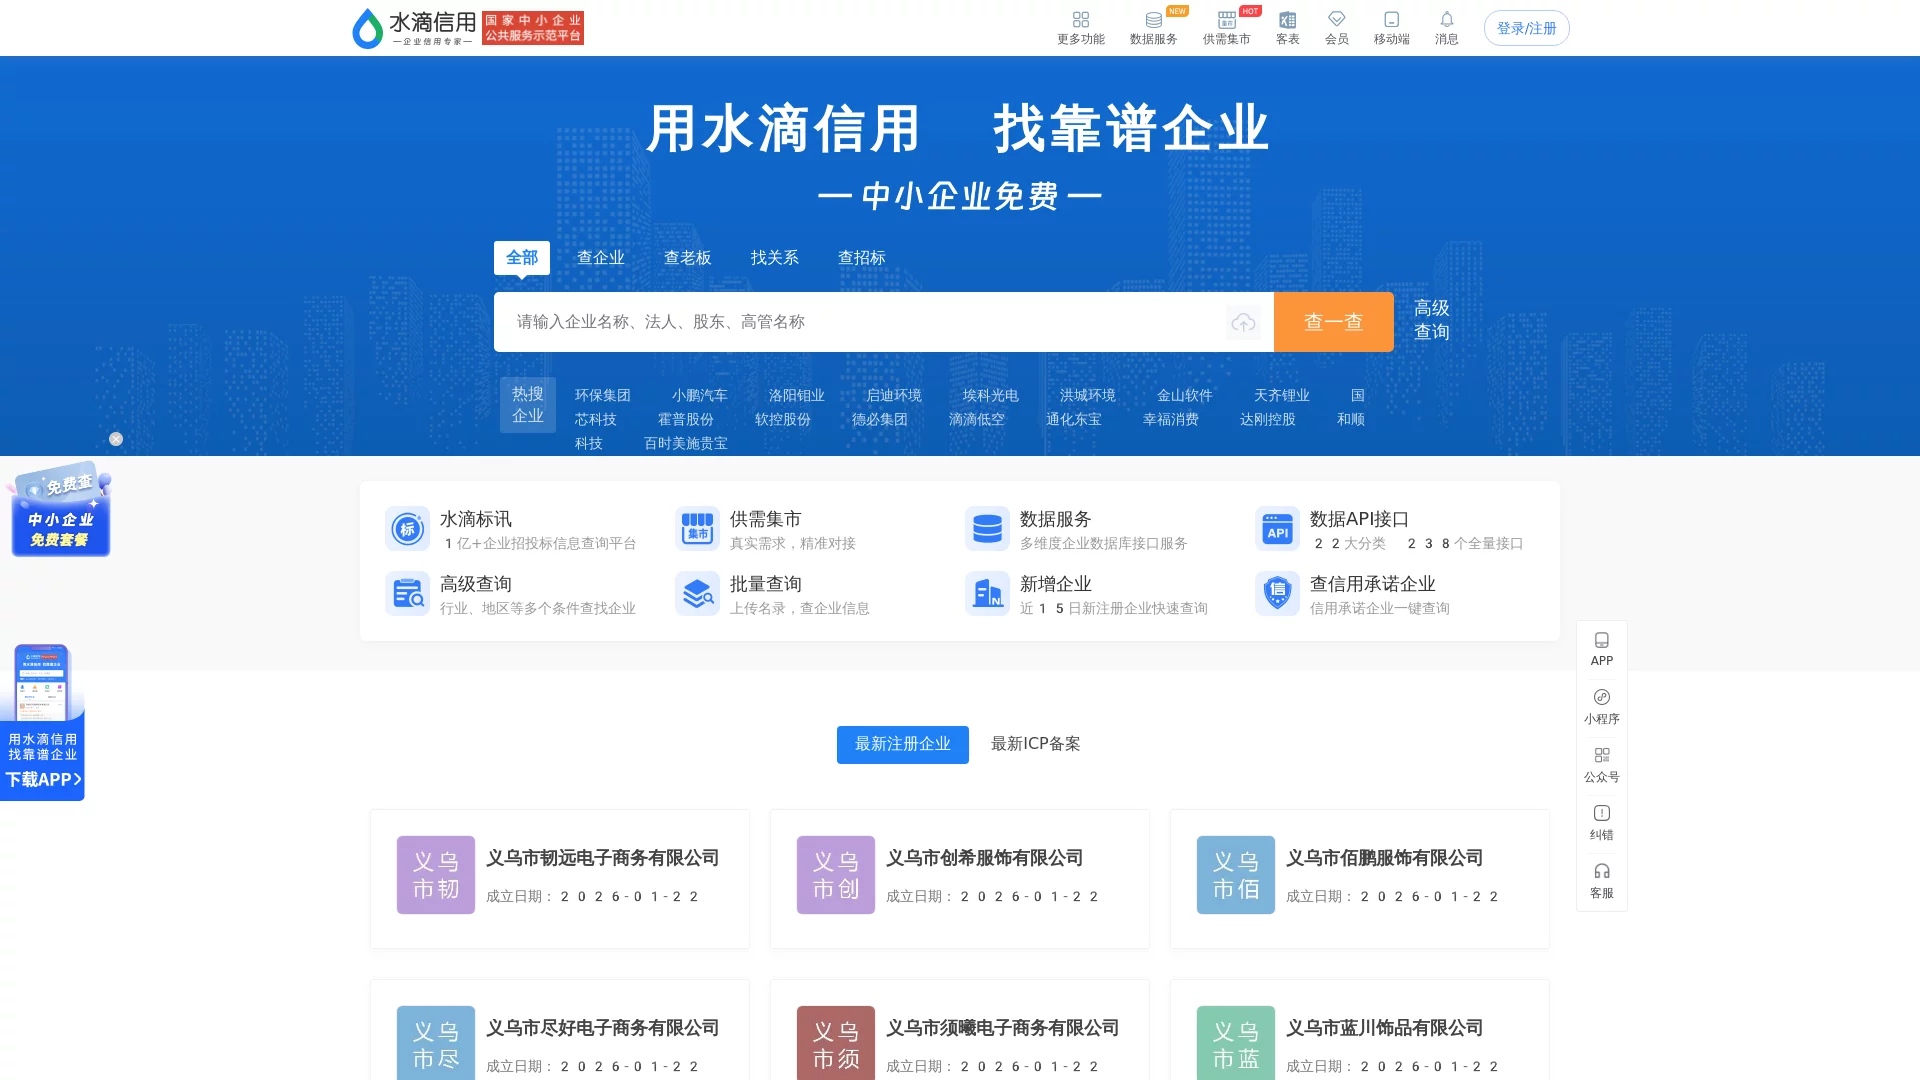1920x1080 pixels.
Task: Open 供需集市 marked with HOT badge
Action: tap(1226, 25)
